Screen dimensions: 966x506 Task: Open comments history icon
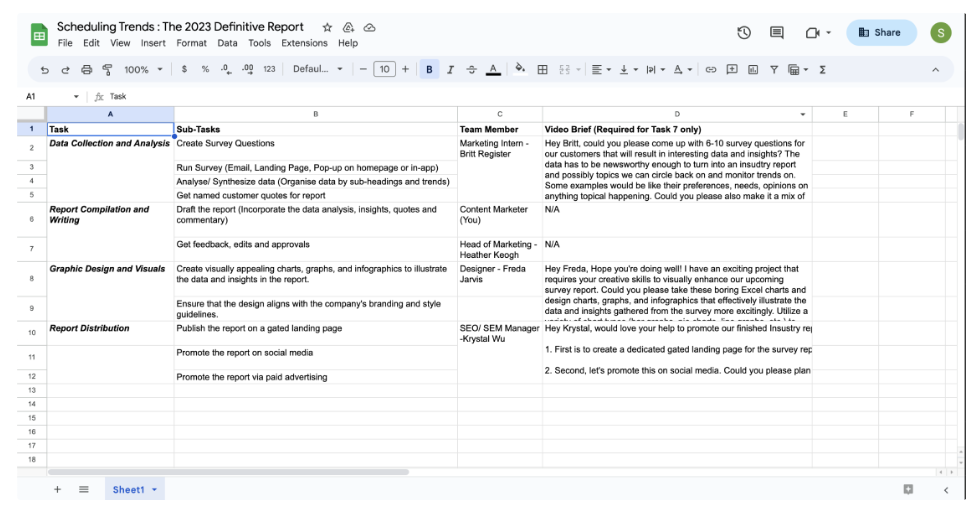pos(777,33)
